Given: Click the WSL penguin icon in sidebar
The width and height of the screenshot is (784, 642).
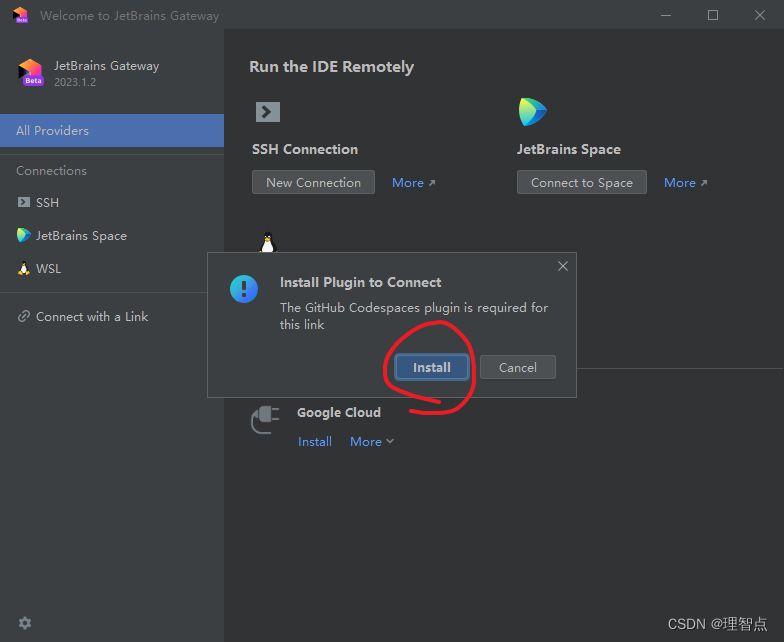Looking at the screenshot, I should pyautogui.click(x=24, y=268).
